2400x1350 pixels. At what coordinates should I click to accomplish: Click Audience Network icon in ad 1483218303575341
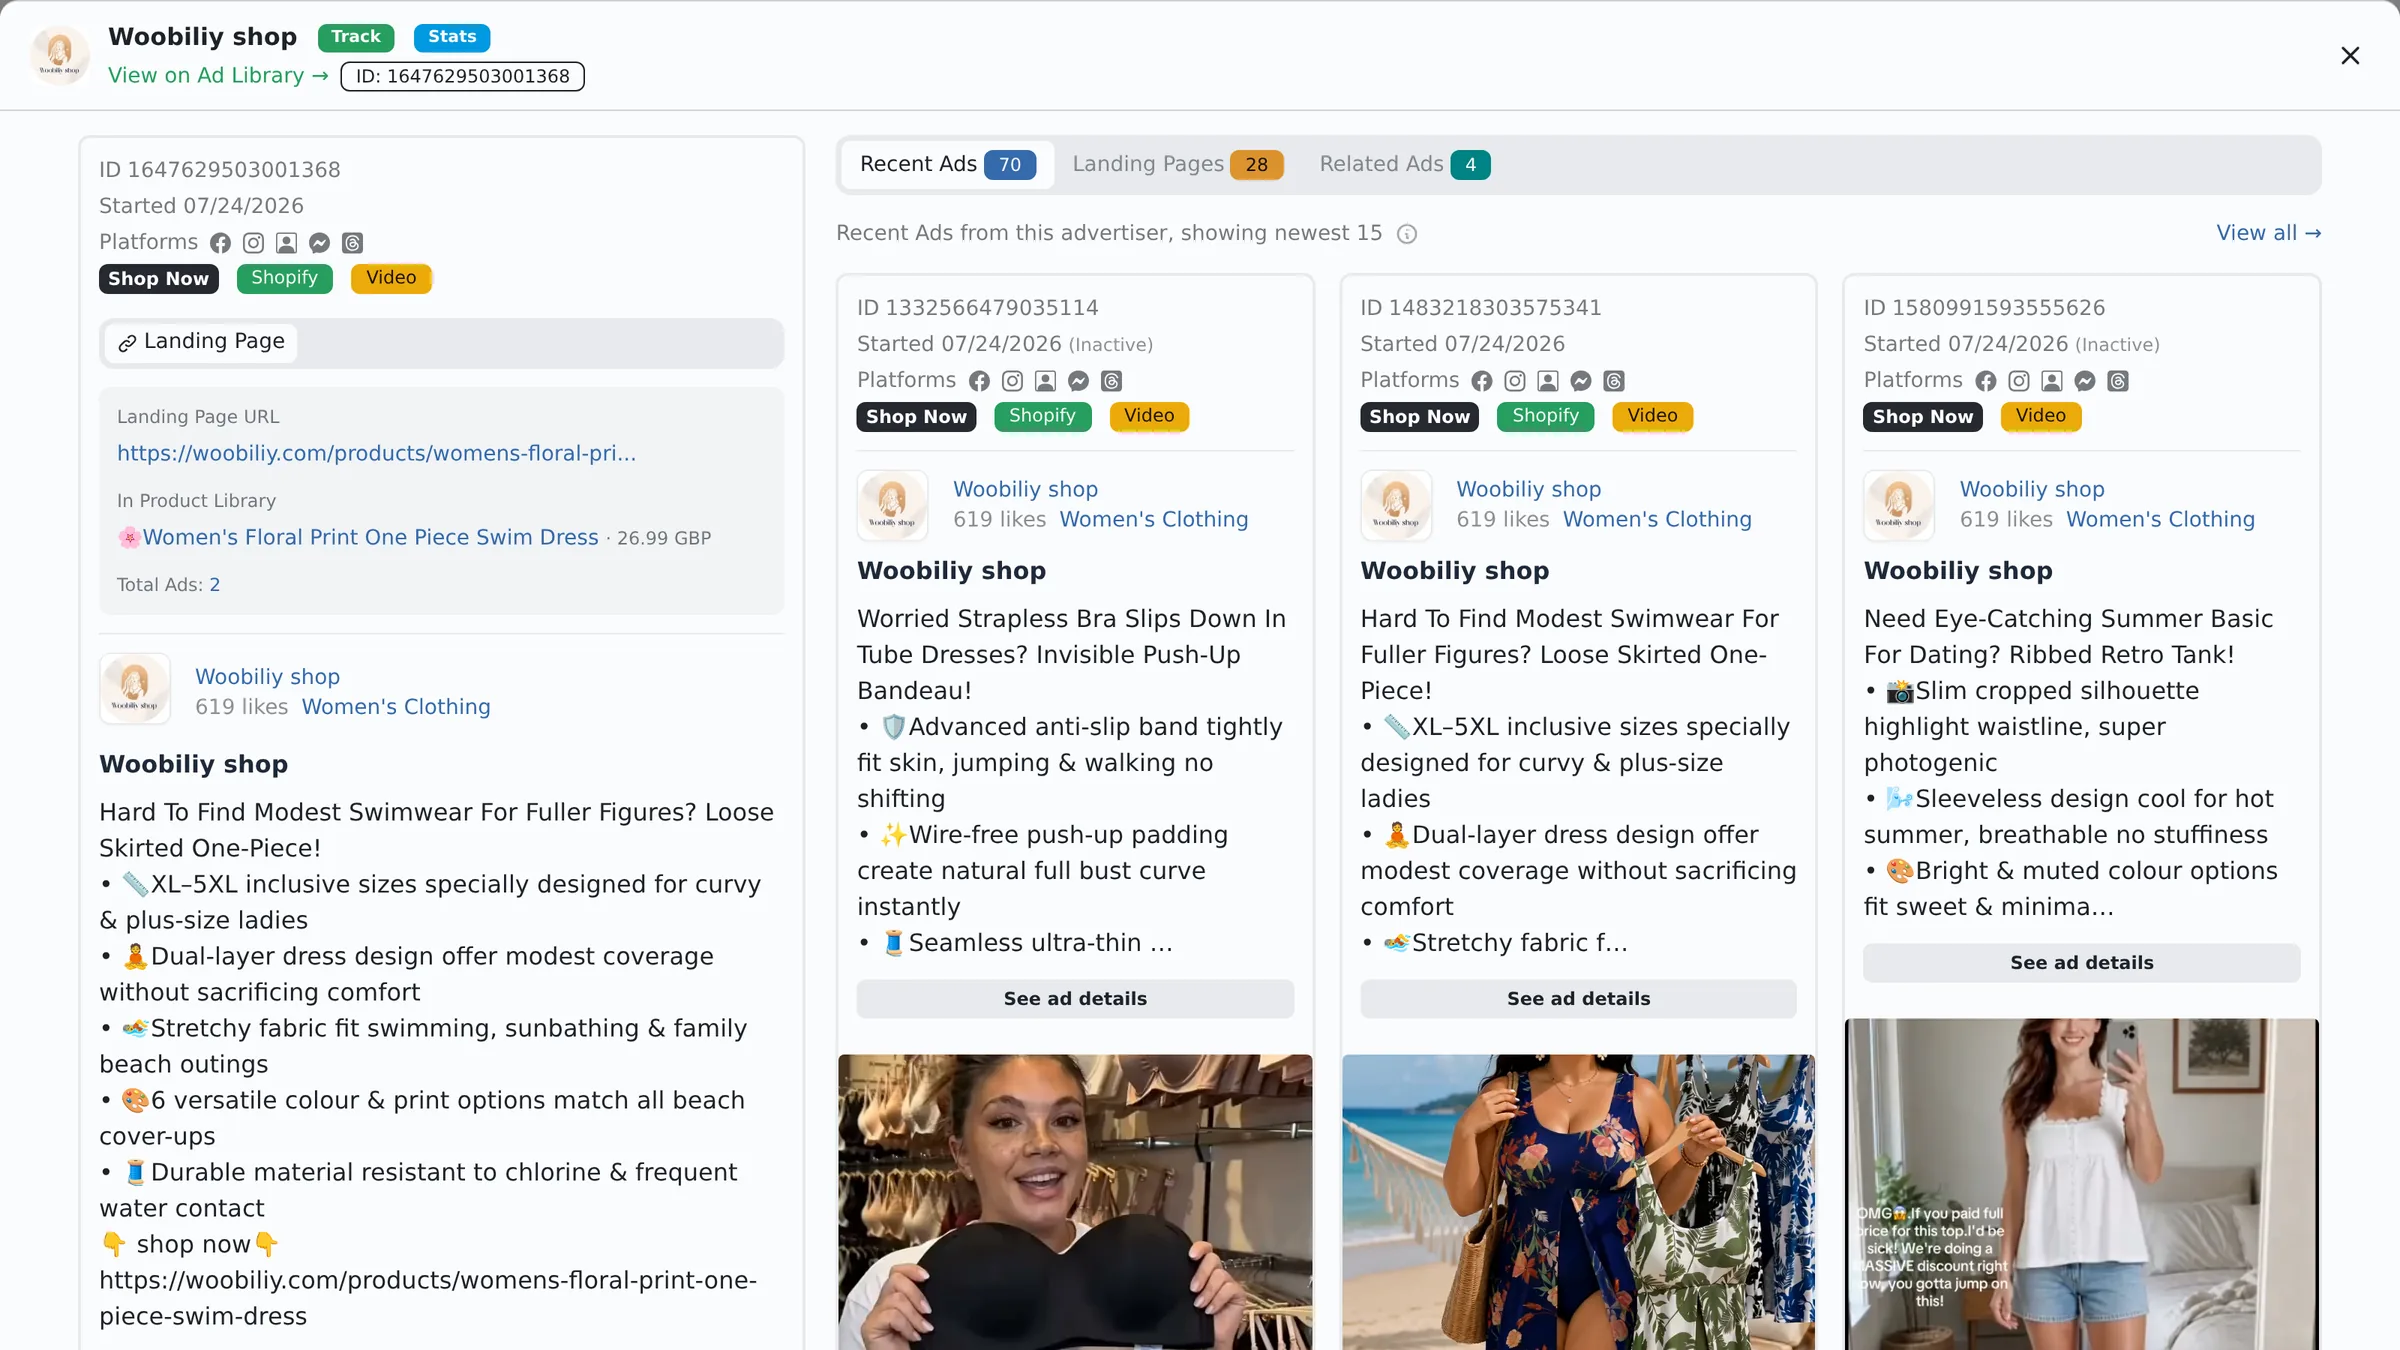(1548, 381)
